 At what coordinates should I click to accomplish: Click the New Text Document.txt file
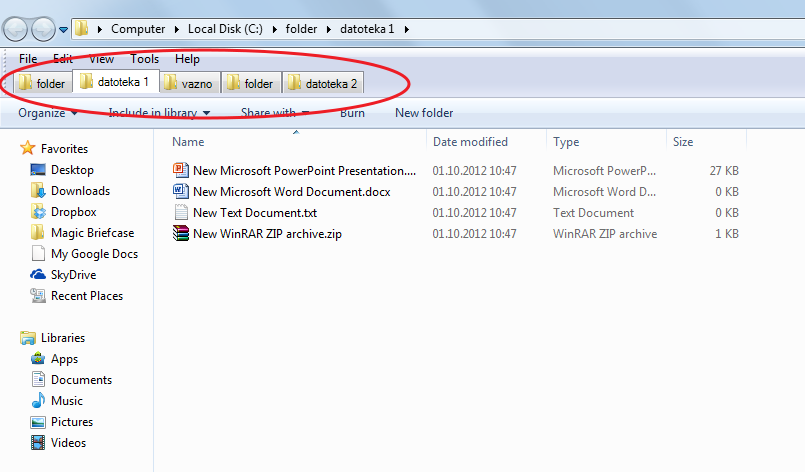(x=255, y=213)
